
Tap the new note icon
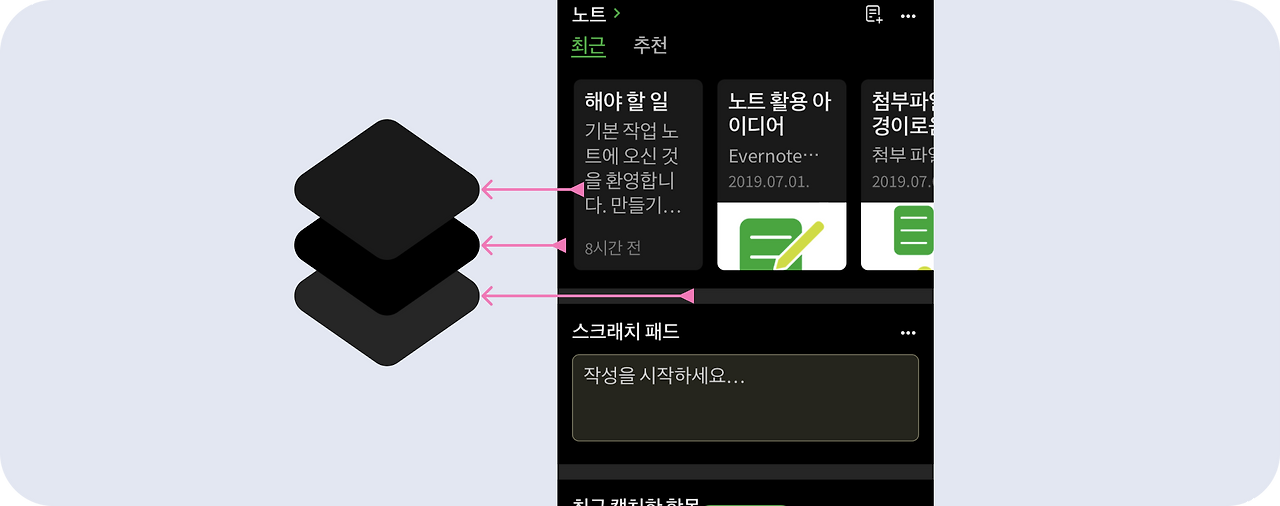tap(874, 14)
